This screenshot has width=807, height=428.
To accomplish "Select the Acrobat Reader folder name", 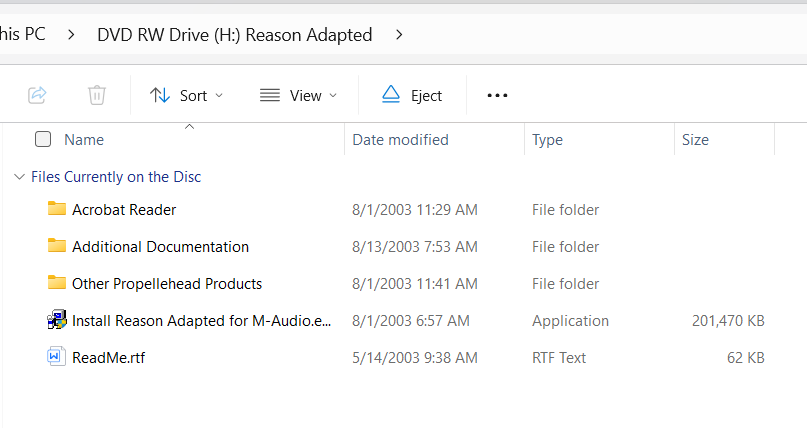I will click(124, 210).
